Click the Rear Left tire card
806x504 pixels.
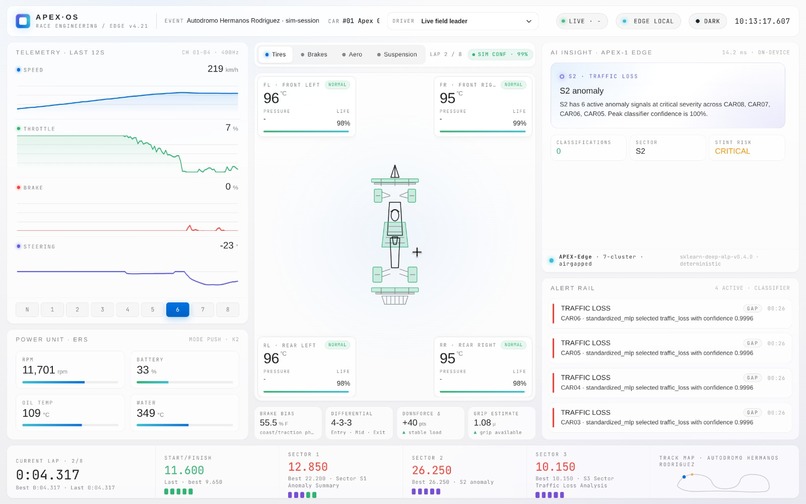(306, 367)
